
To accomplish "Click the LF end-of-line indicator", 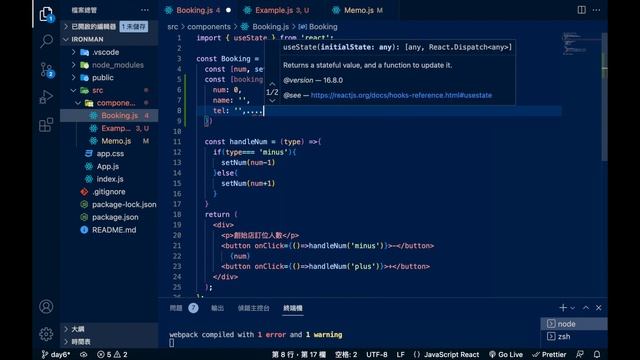I will click(x=400, y=354).
